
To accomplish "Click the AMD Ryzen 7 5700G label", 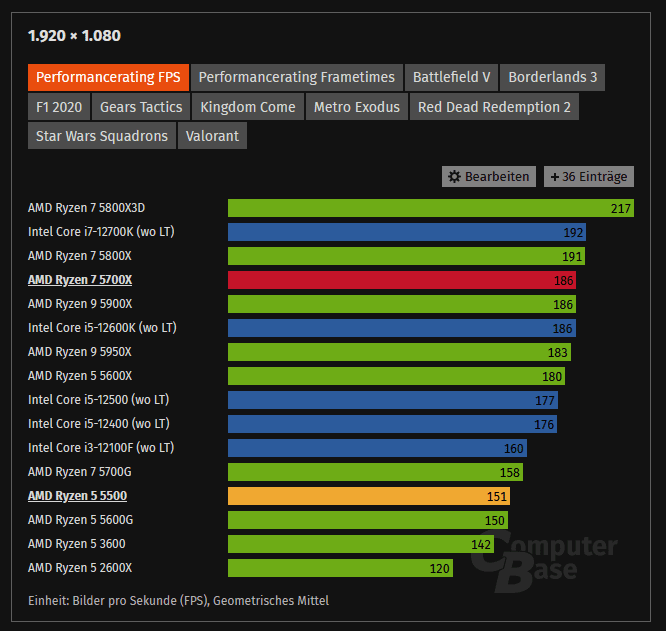I will 80,472.
